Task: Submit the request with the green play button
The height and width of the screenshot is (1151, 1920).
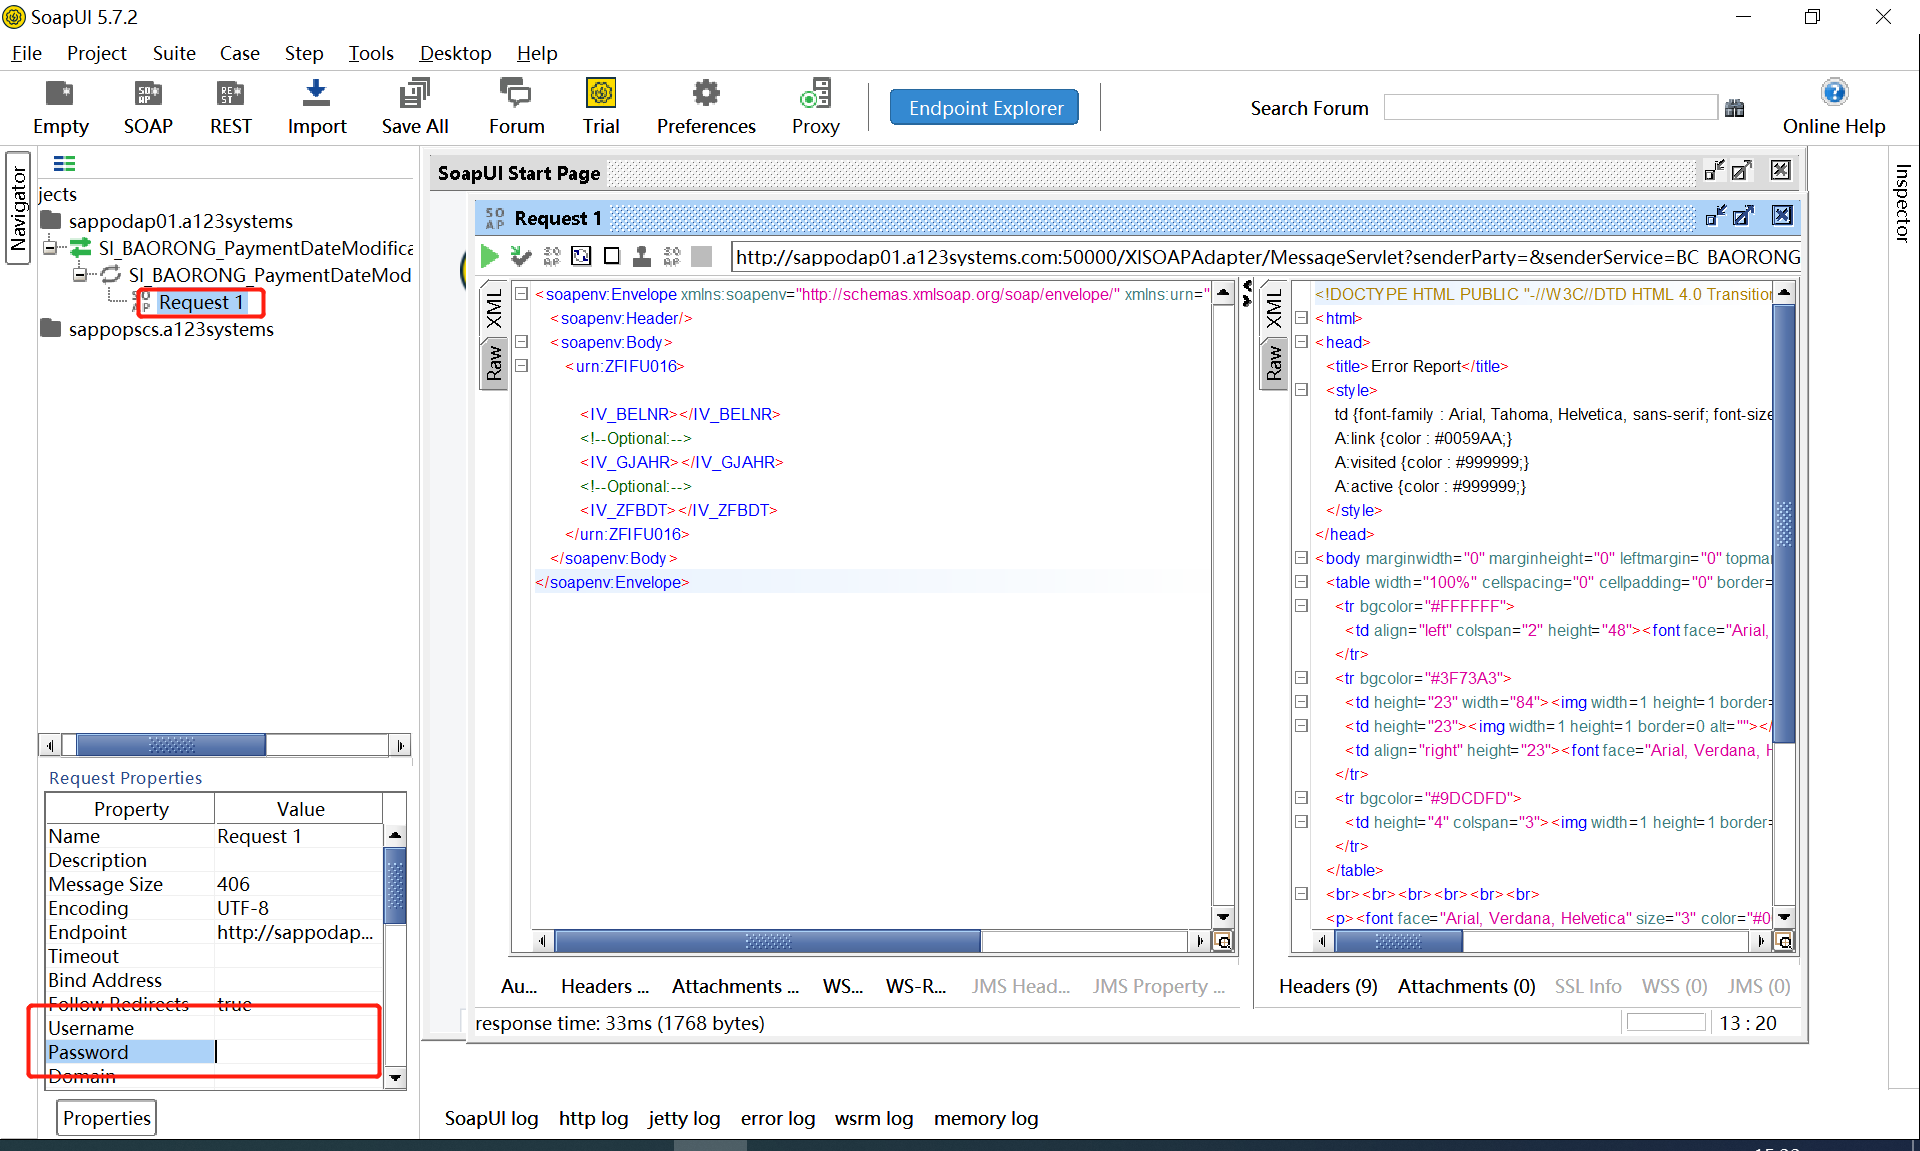Action: [490, 257]
